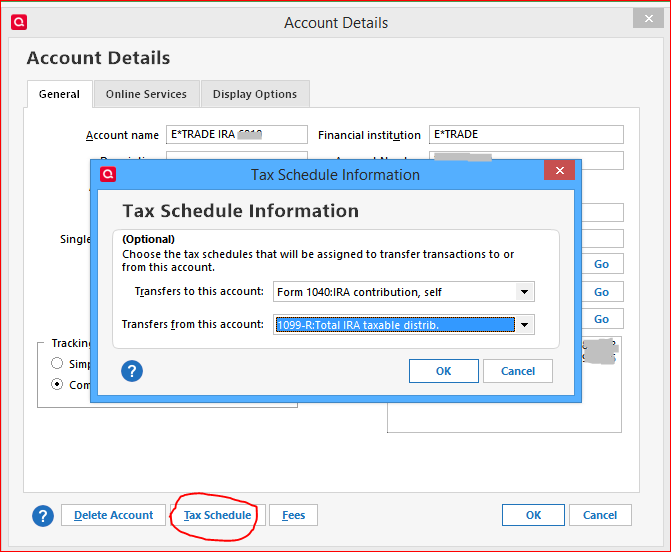Click Cancel at bottom of Account Details
The width and height of the screenshot is (671, 552).
[600, 515]
